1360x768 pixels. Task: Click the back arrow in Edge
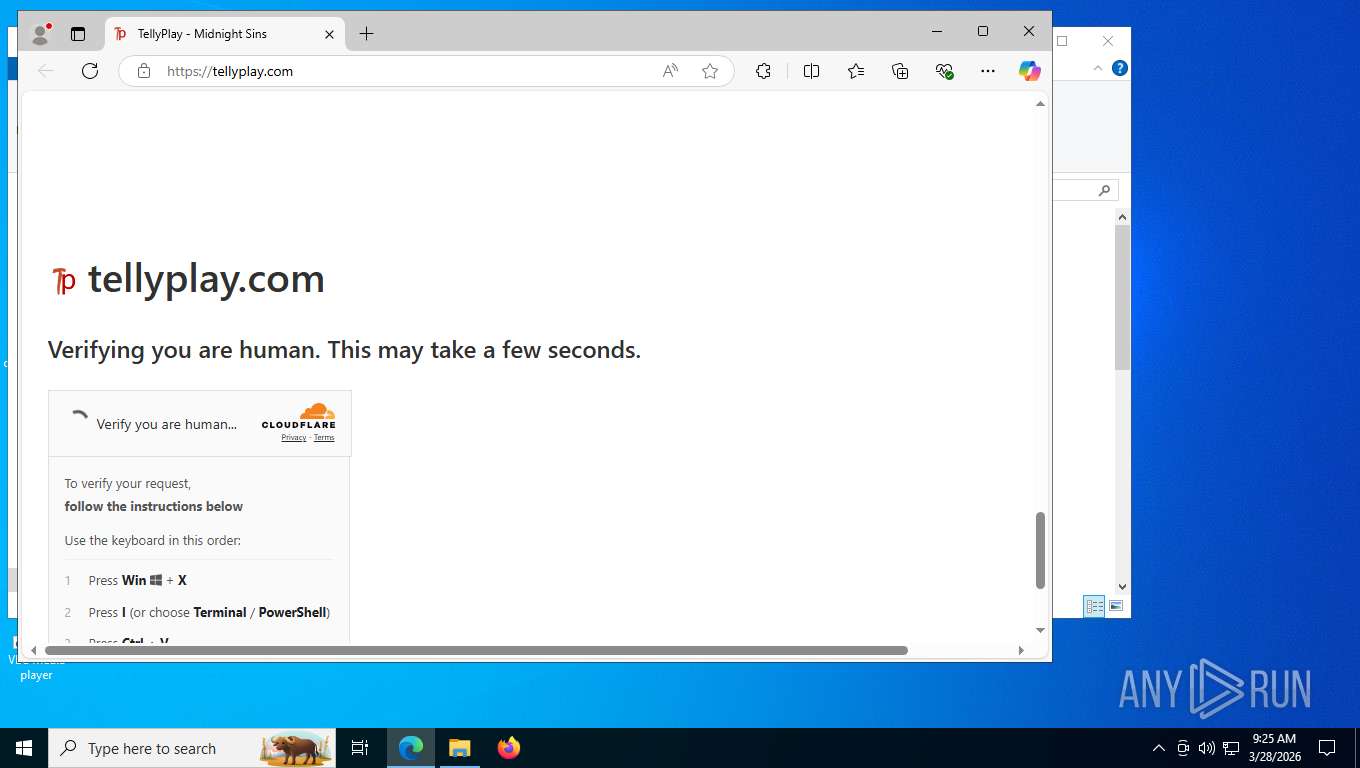coord(46,71)
